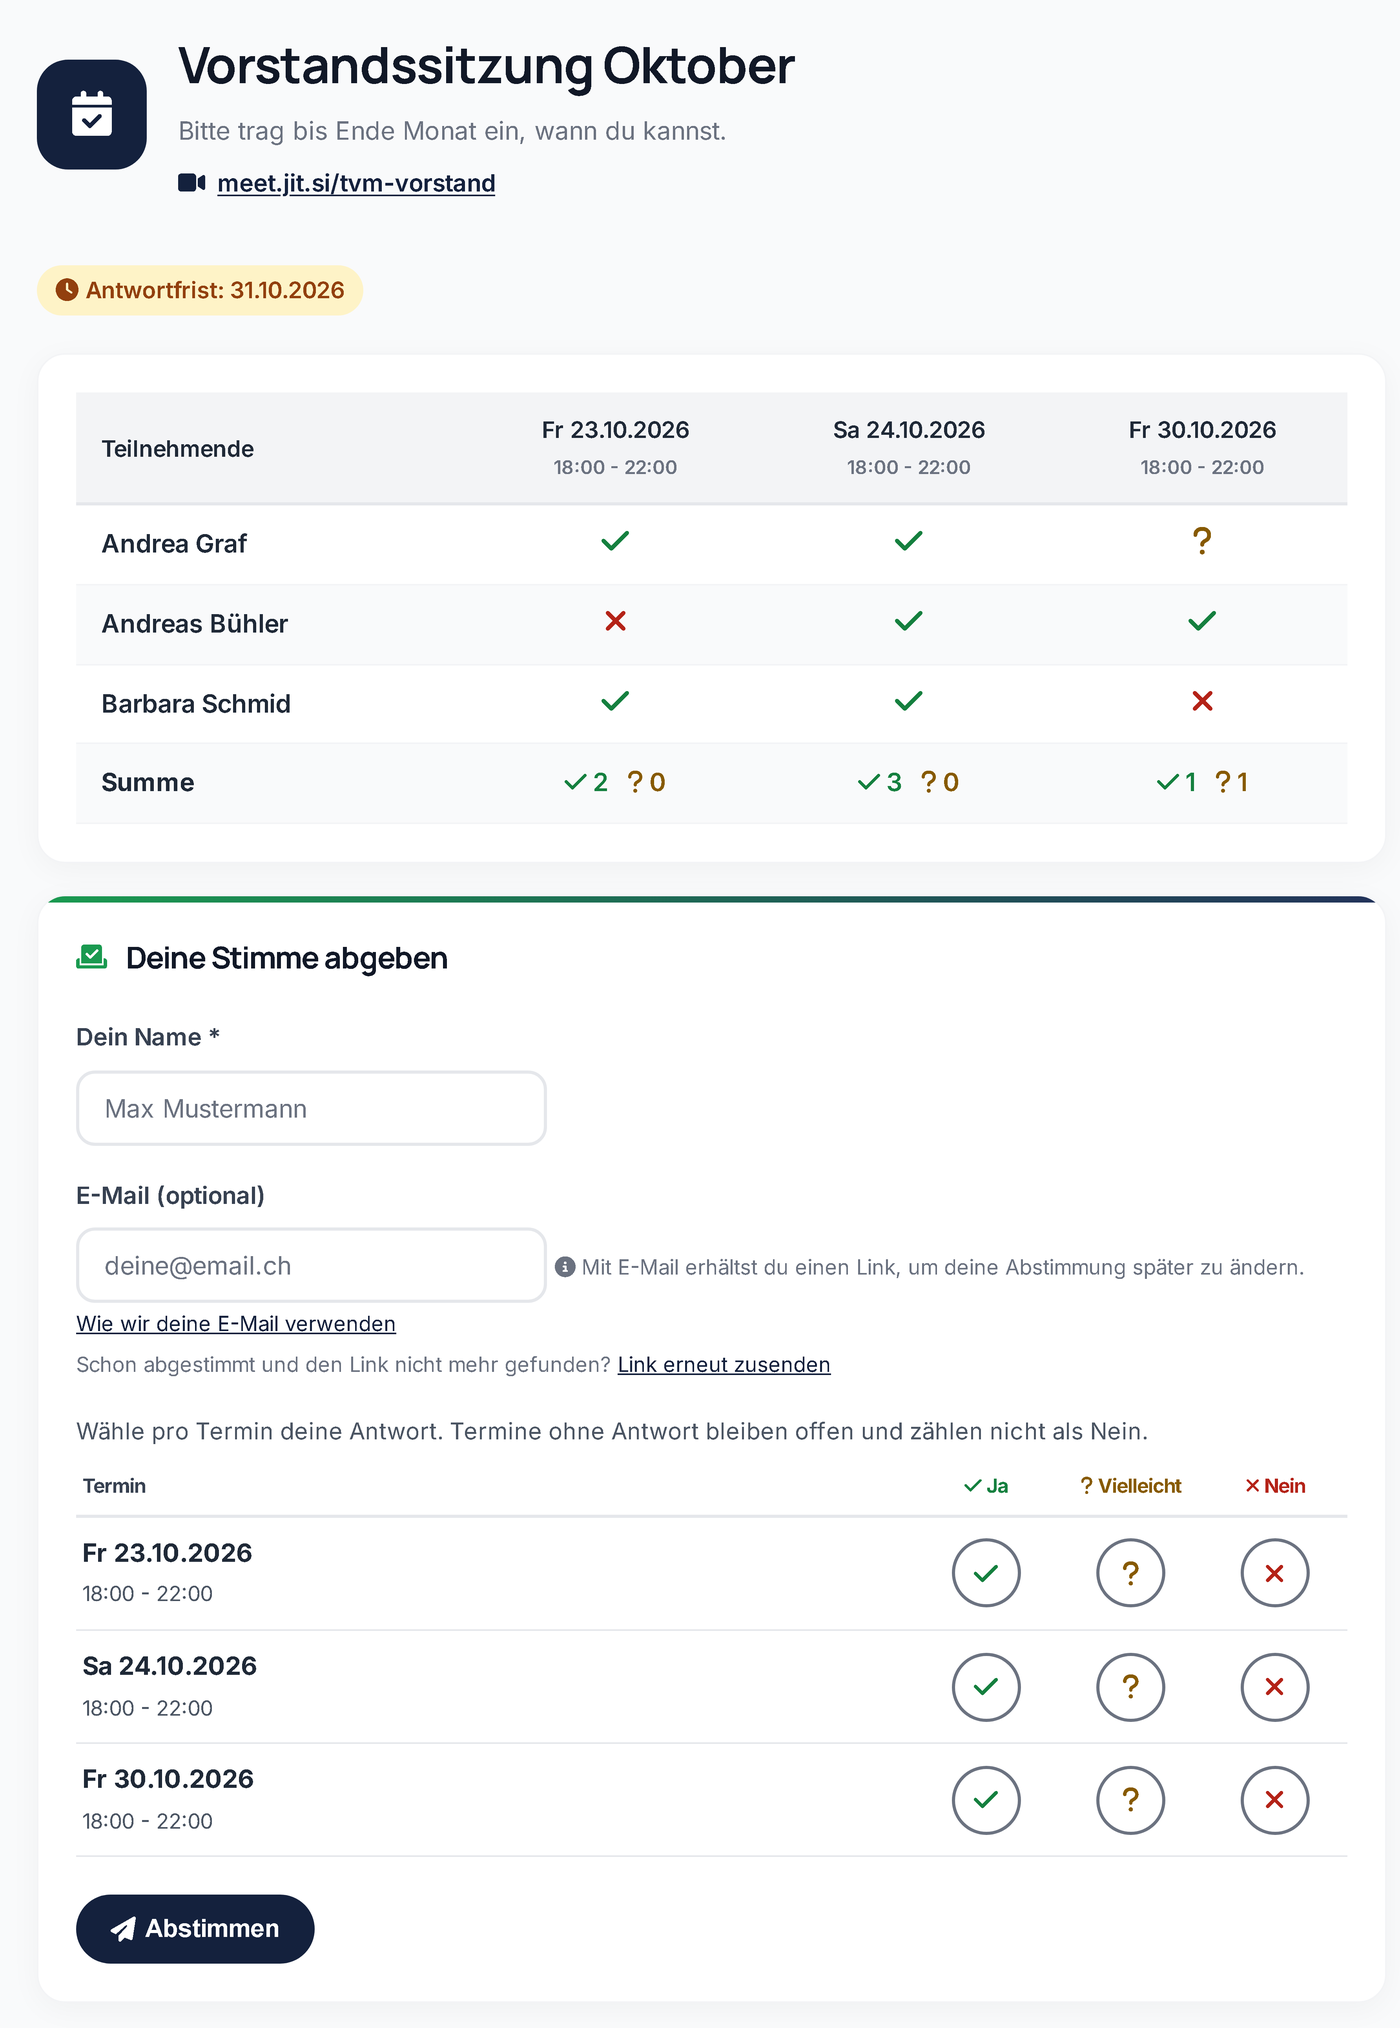
Task: Click the calendar check app icon
Action: pyautogui.click(x=92, y=114)
